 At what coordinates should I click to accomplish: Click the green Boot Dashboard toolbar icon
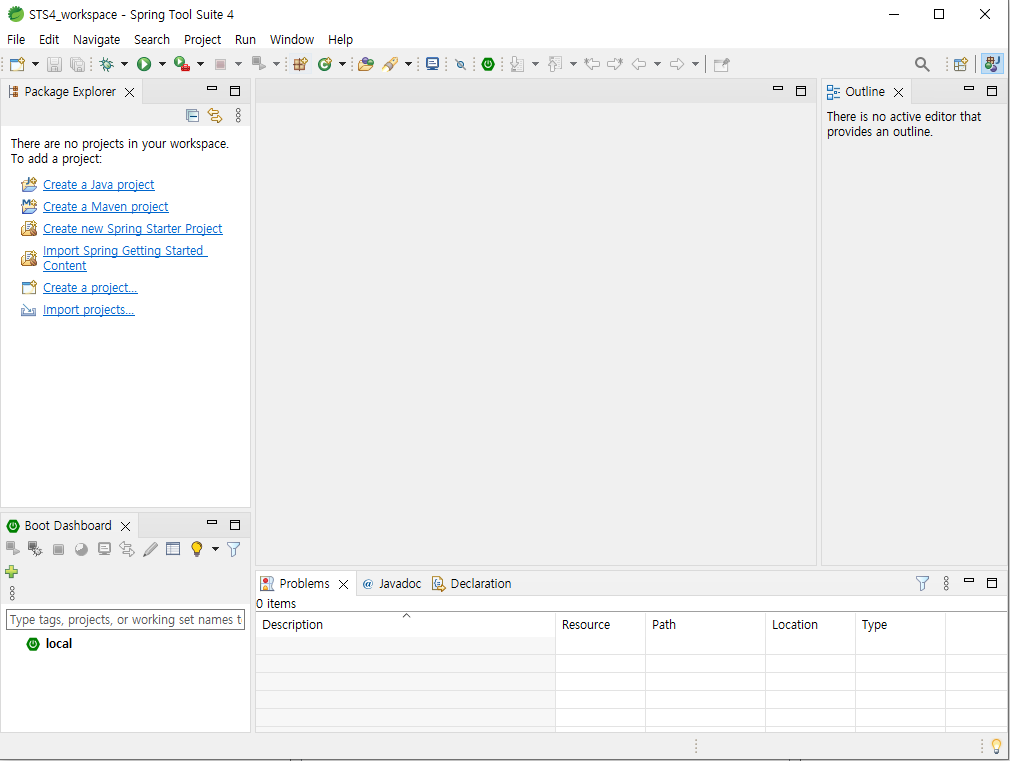(x=488, y=64)
